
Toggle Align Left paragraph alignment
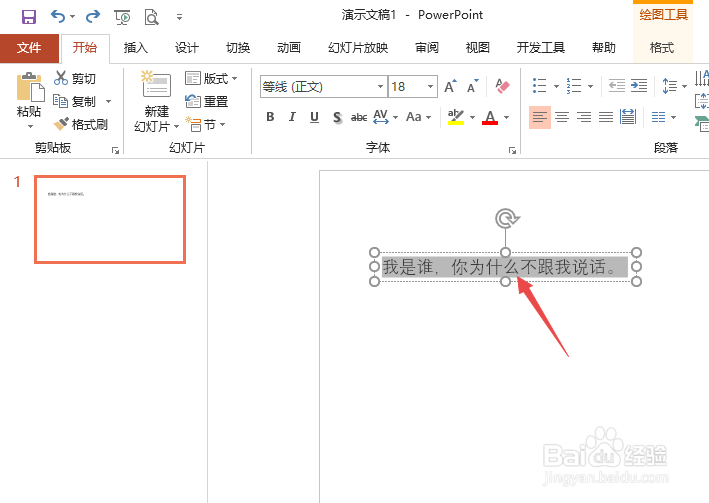(x=540, y=118)
